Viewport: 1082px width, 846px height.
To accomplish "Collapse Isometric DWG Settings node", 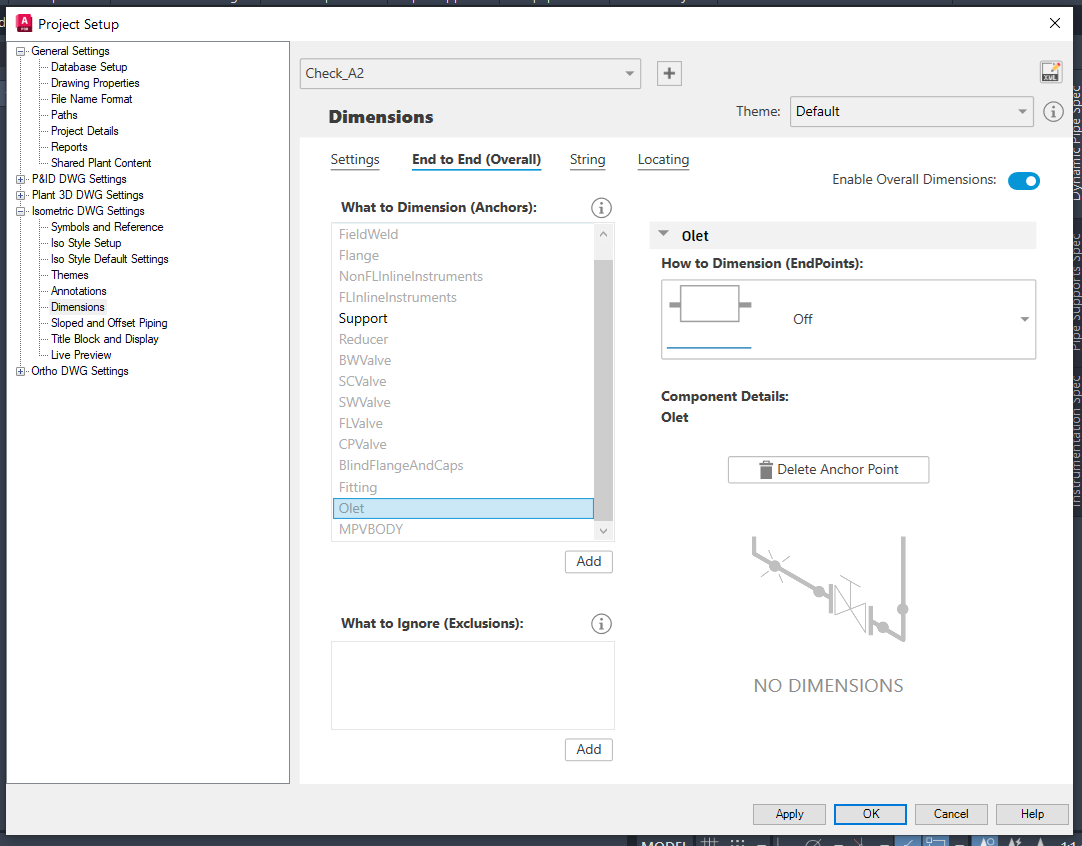I will (21, 211).
